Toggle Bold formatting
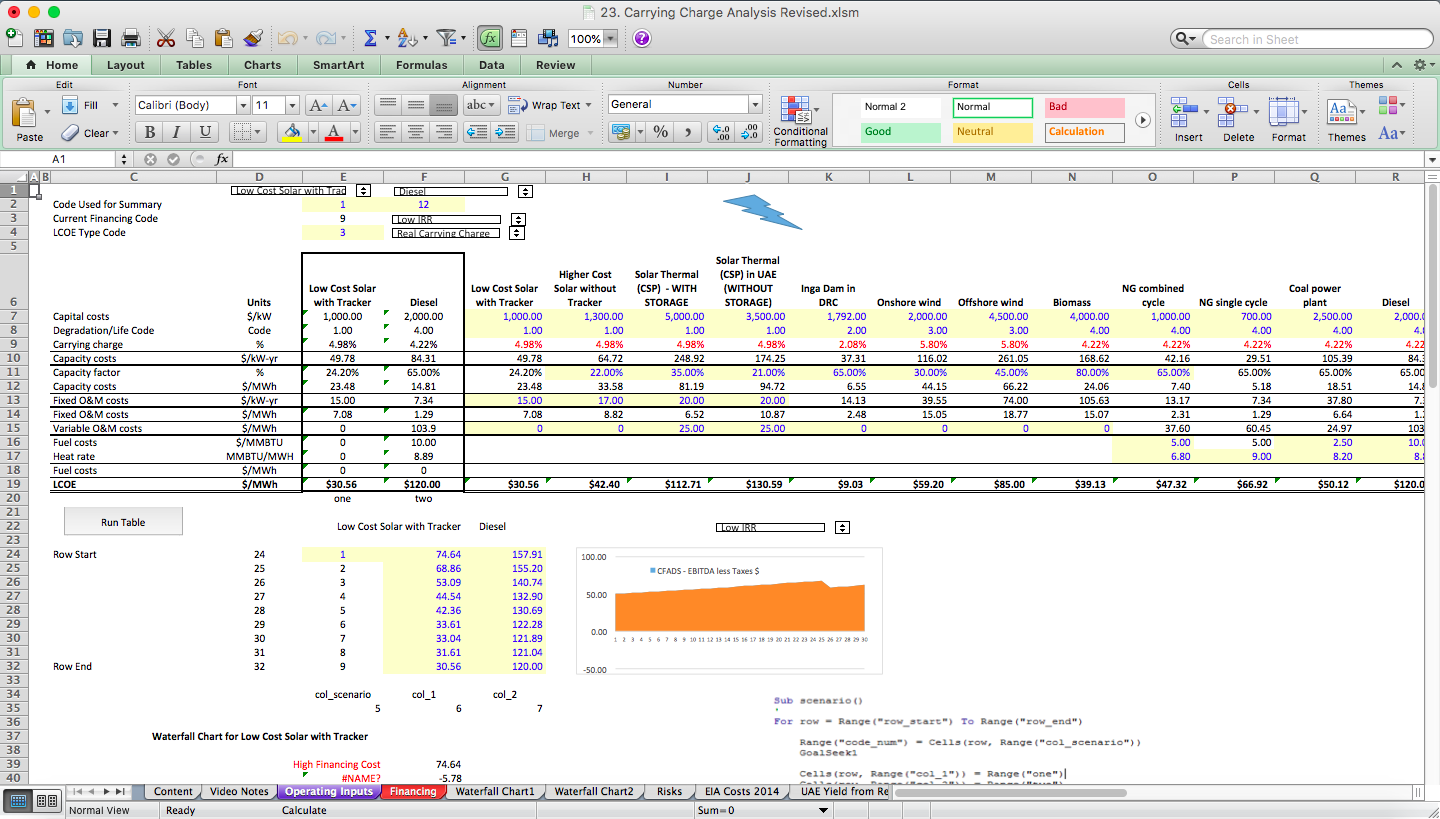 point(149,132)
